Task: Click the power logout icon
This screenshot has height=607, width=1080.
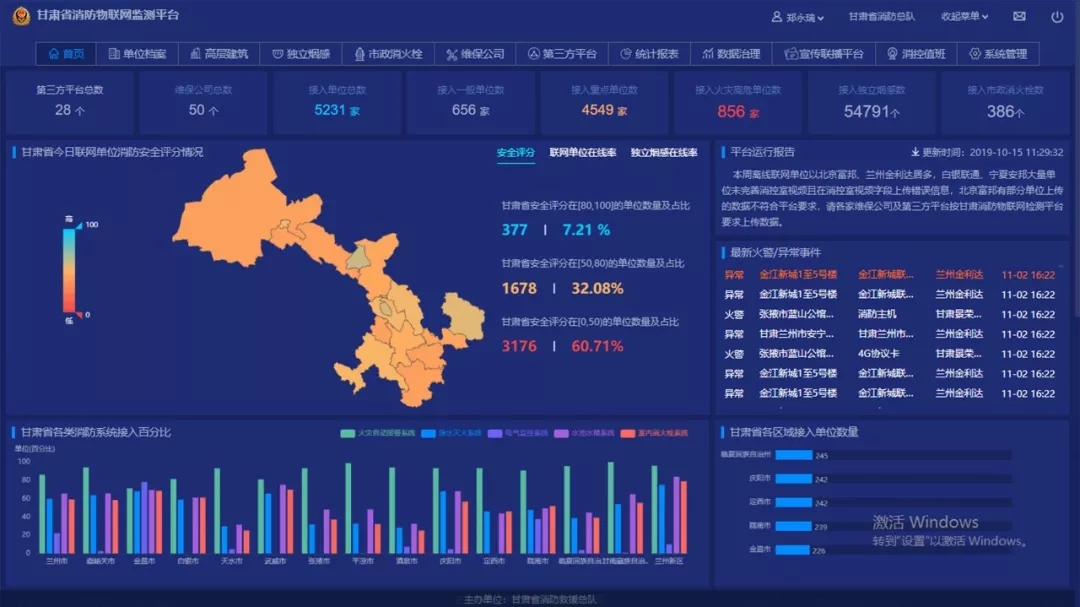Action: (x=1057, y=17)
